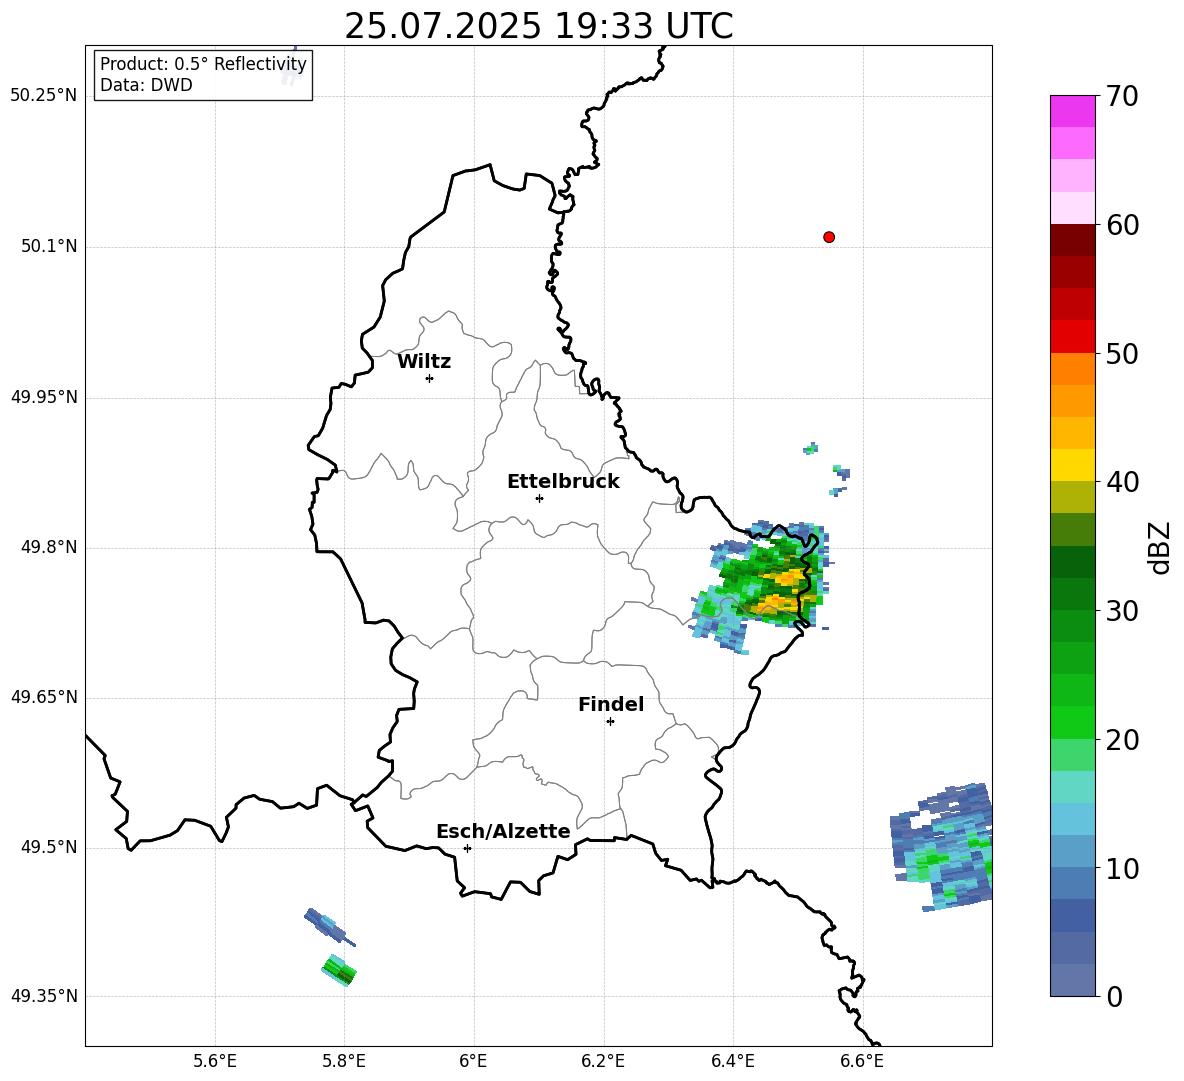Image resolution: width=1184 pixels, height=1081 pixels.
Task: Click the 50.25°N latitude label
Action: tap(44, 96)
